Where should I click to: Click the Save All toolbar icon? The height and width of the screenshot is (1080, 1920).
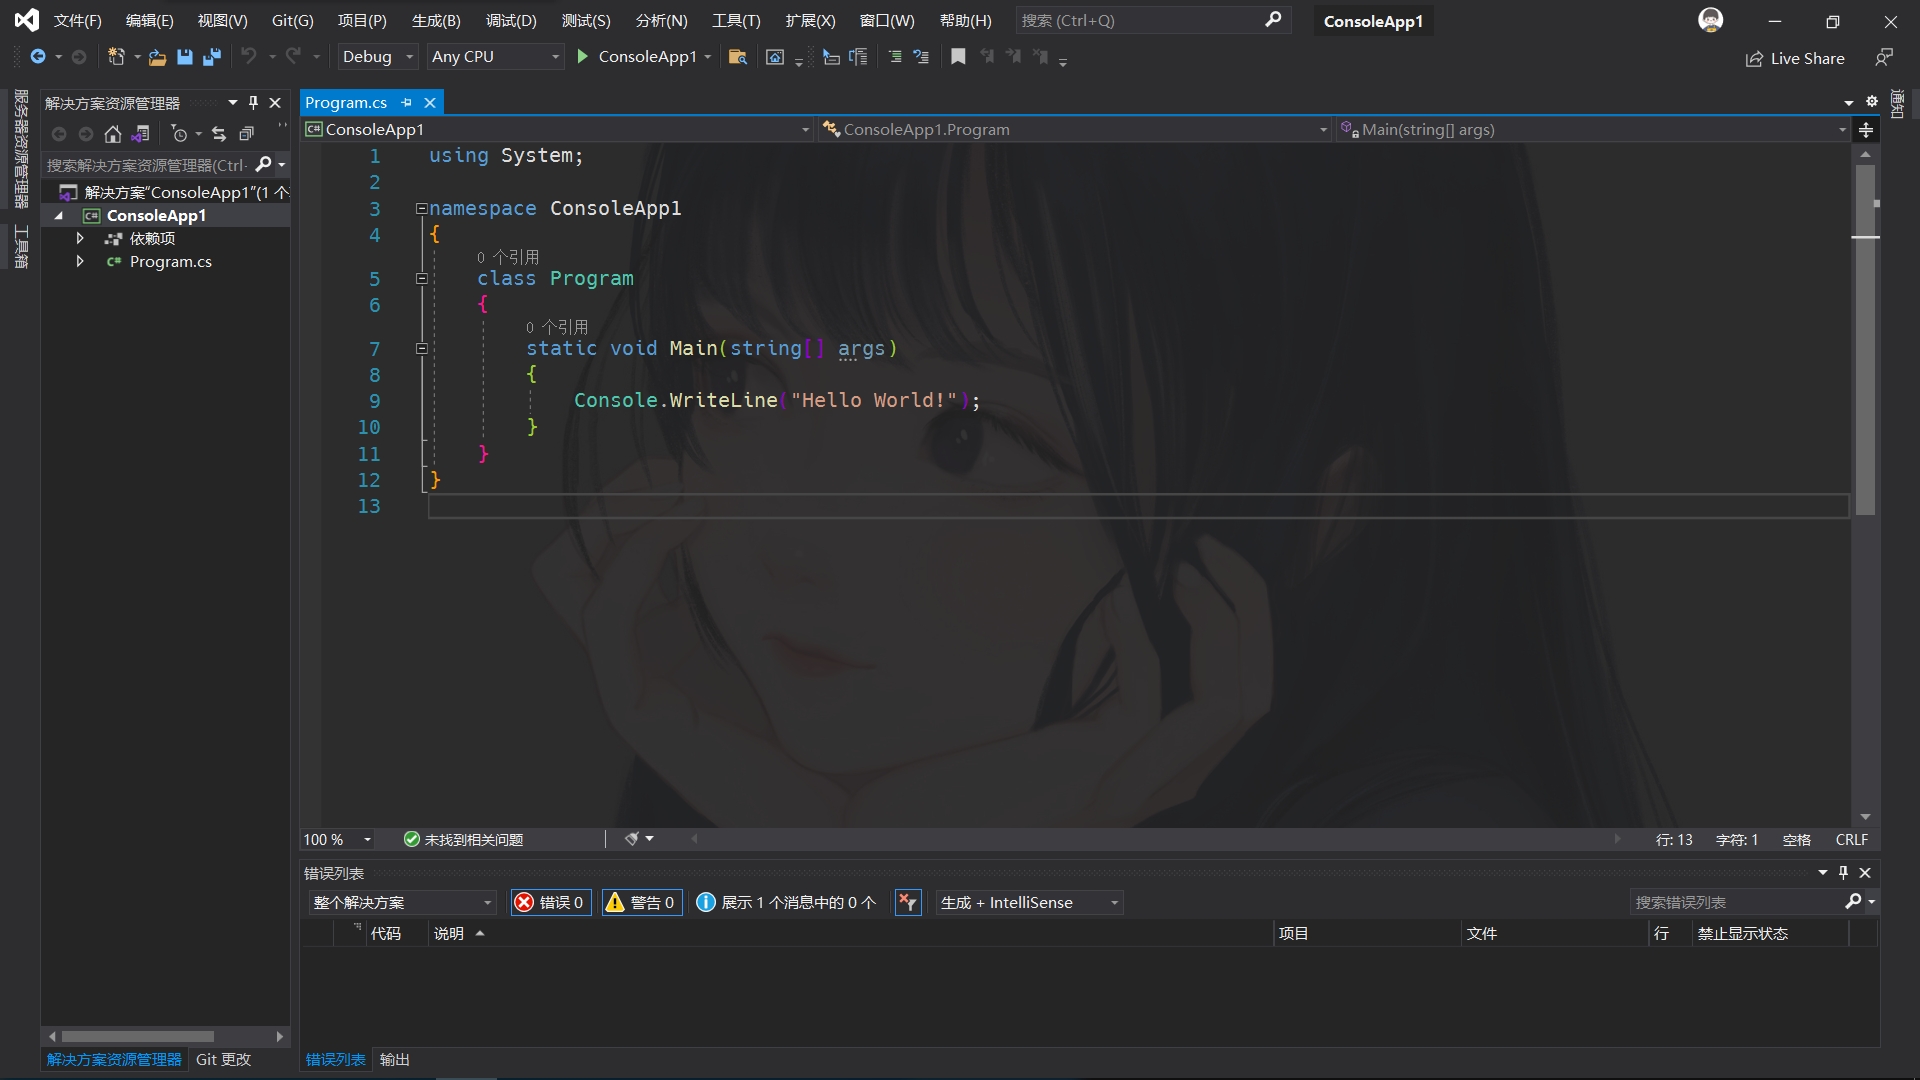(x=212, y=57)
